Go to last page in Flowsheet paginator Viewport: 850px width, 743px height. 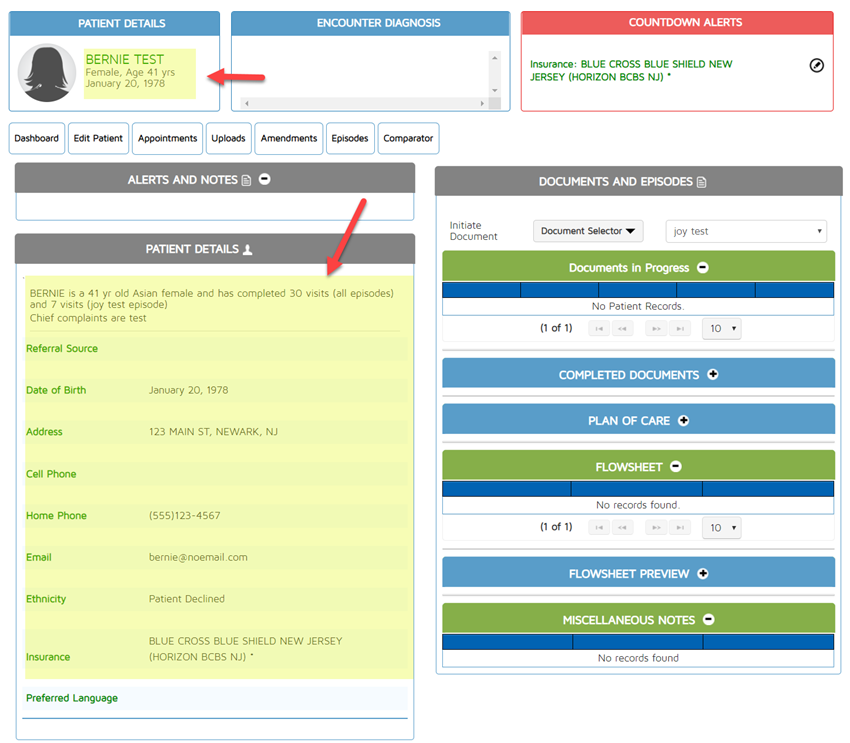click(680, 528)
